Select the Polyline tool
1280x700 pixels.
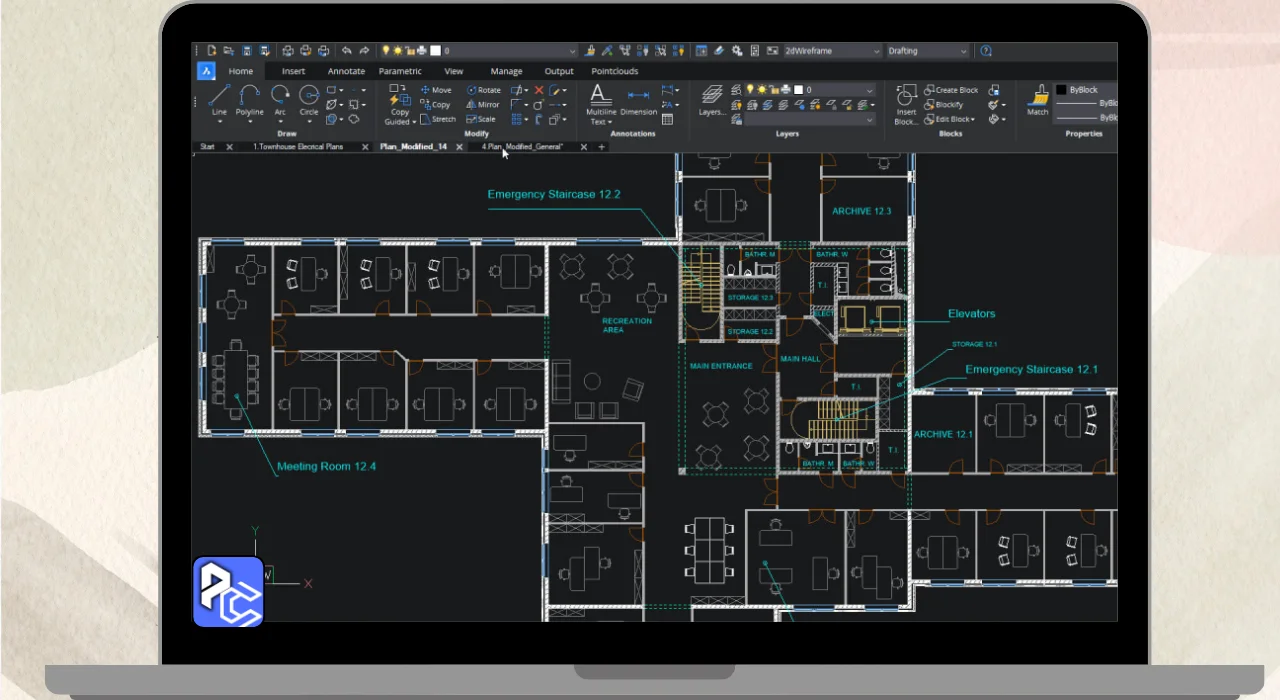[x=249, y=98]
